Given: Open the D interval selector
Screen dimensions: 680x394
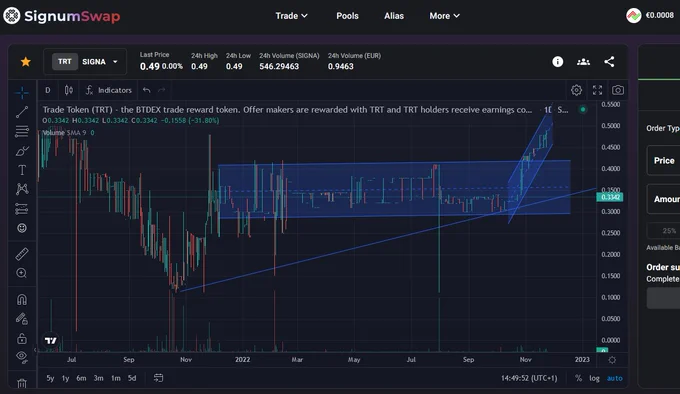Looking at the screenshot, I should (x=48, y=90).
